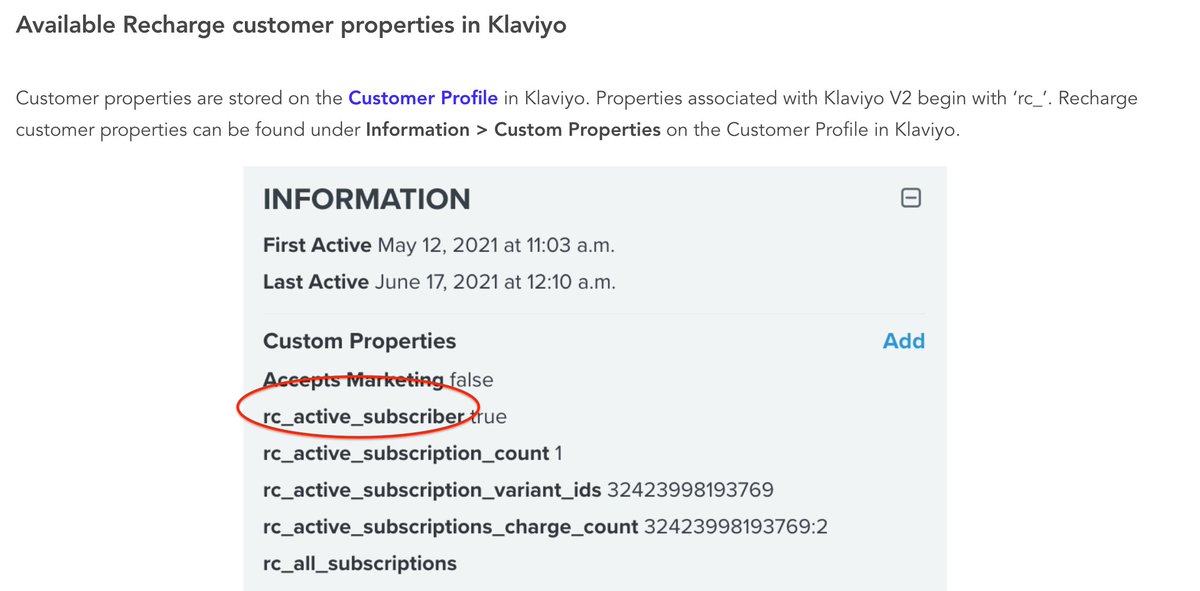This screenshot has width=1200, height=591.
Task: Select the 'Custom Properties' heading
Action: [359, 341]
